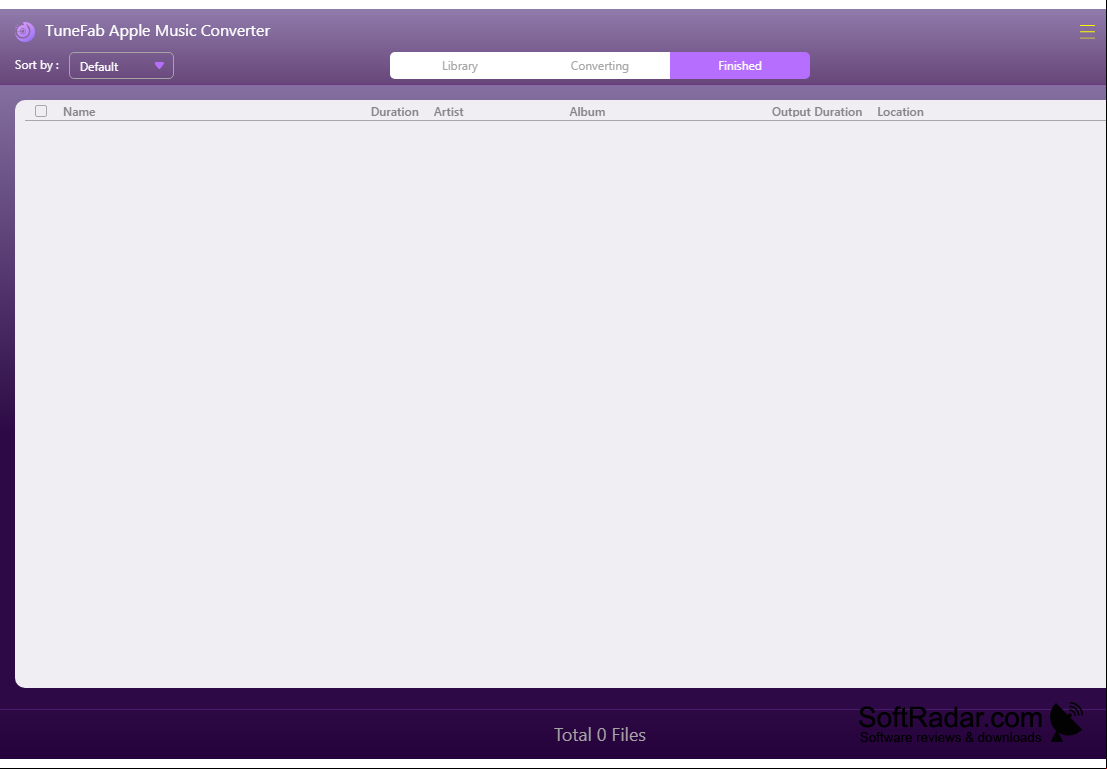This screenshot has height=769, width=1107.
Task: Switch to the Converting tab
Action: tap(599, 66)
